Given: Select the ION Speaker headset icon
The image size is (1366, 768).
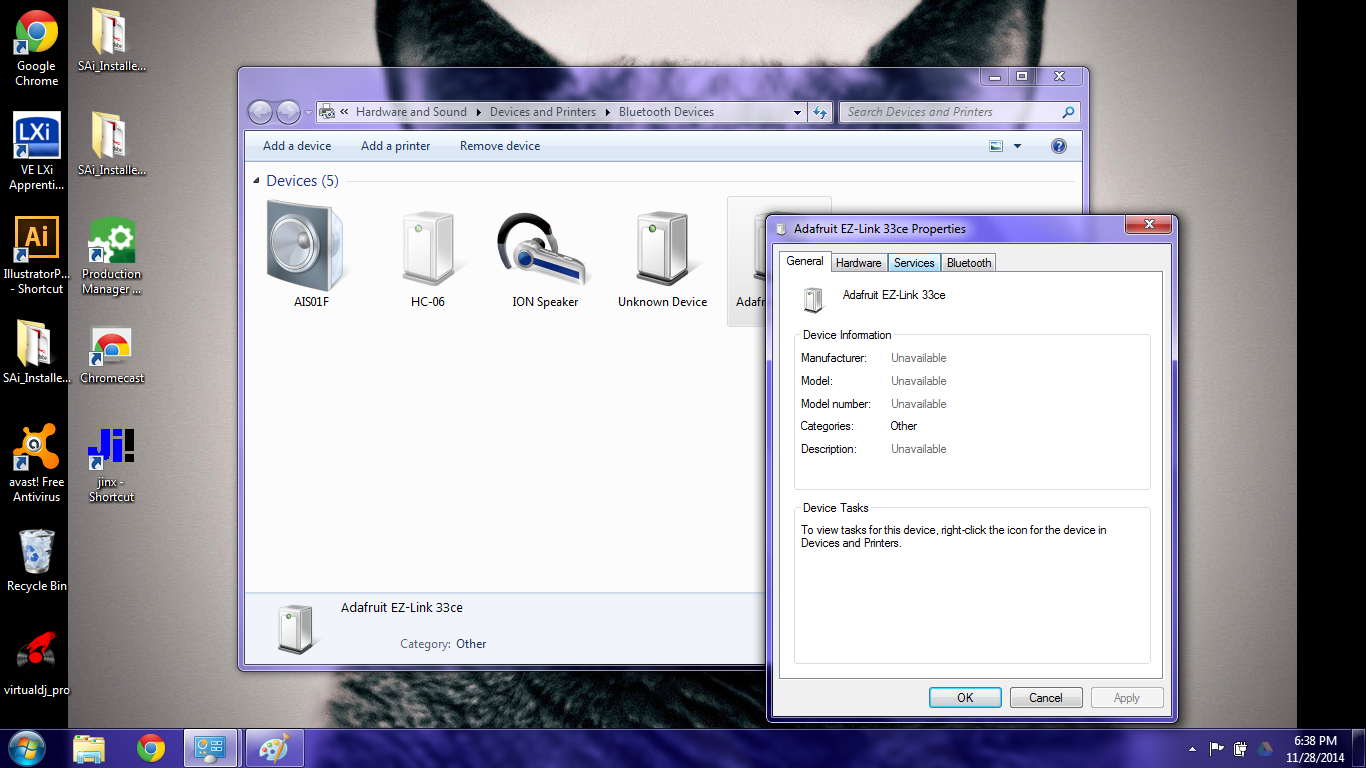Looking at the screenshot, I should [x=544, y=247].
